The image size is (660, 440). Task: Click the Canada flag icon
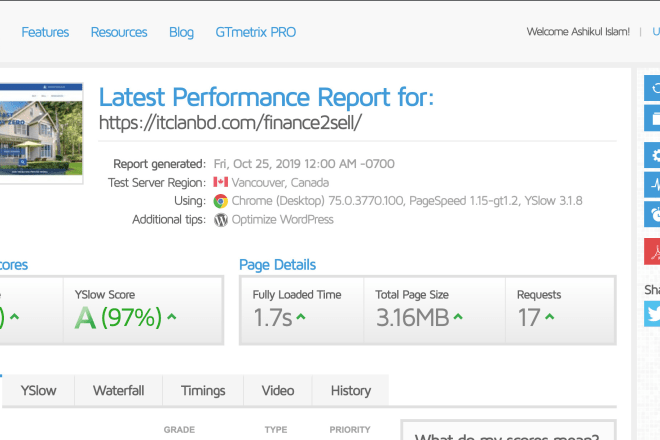(220, 182)
